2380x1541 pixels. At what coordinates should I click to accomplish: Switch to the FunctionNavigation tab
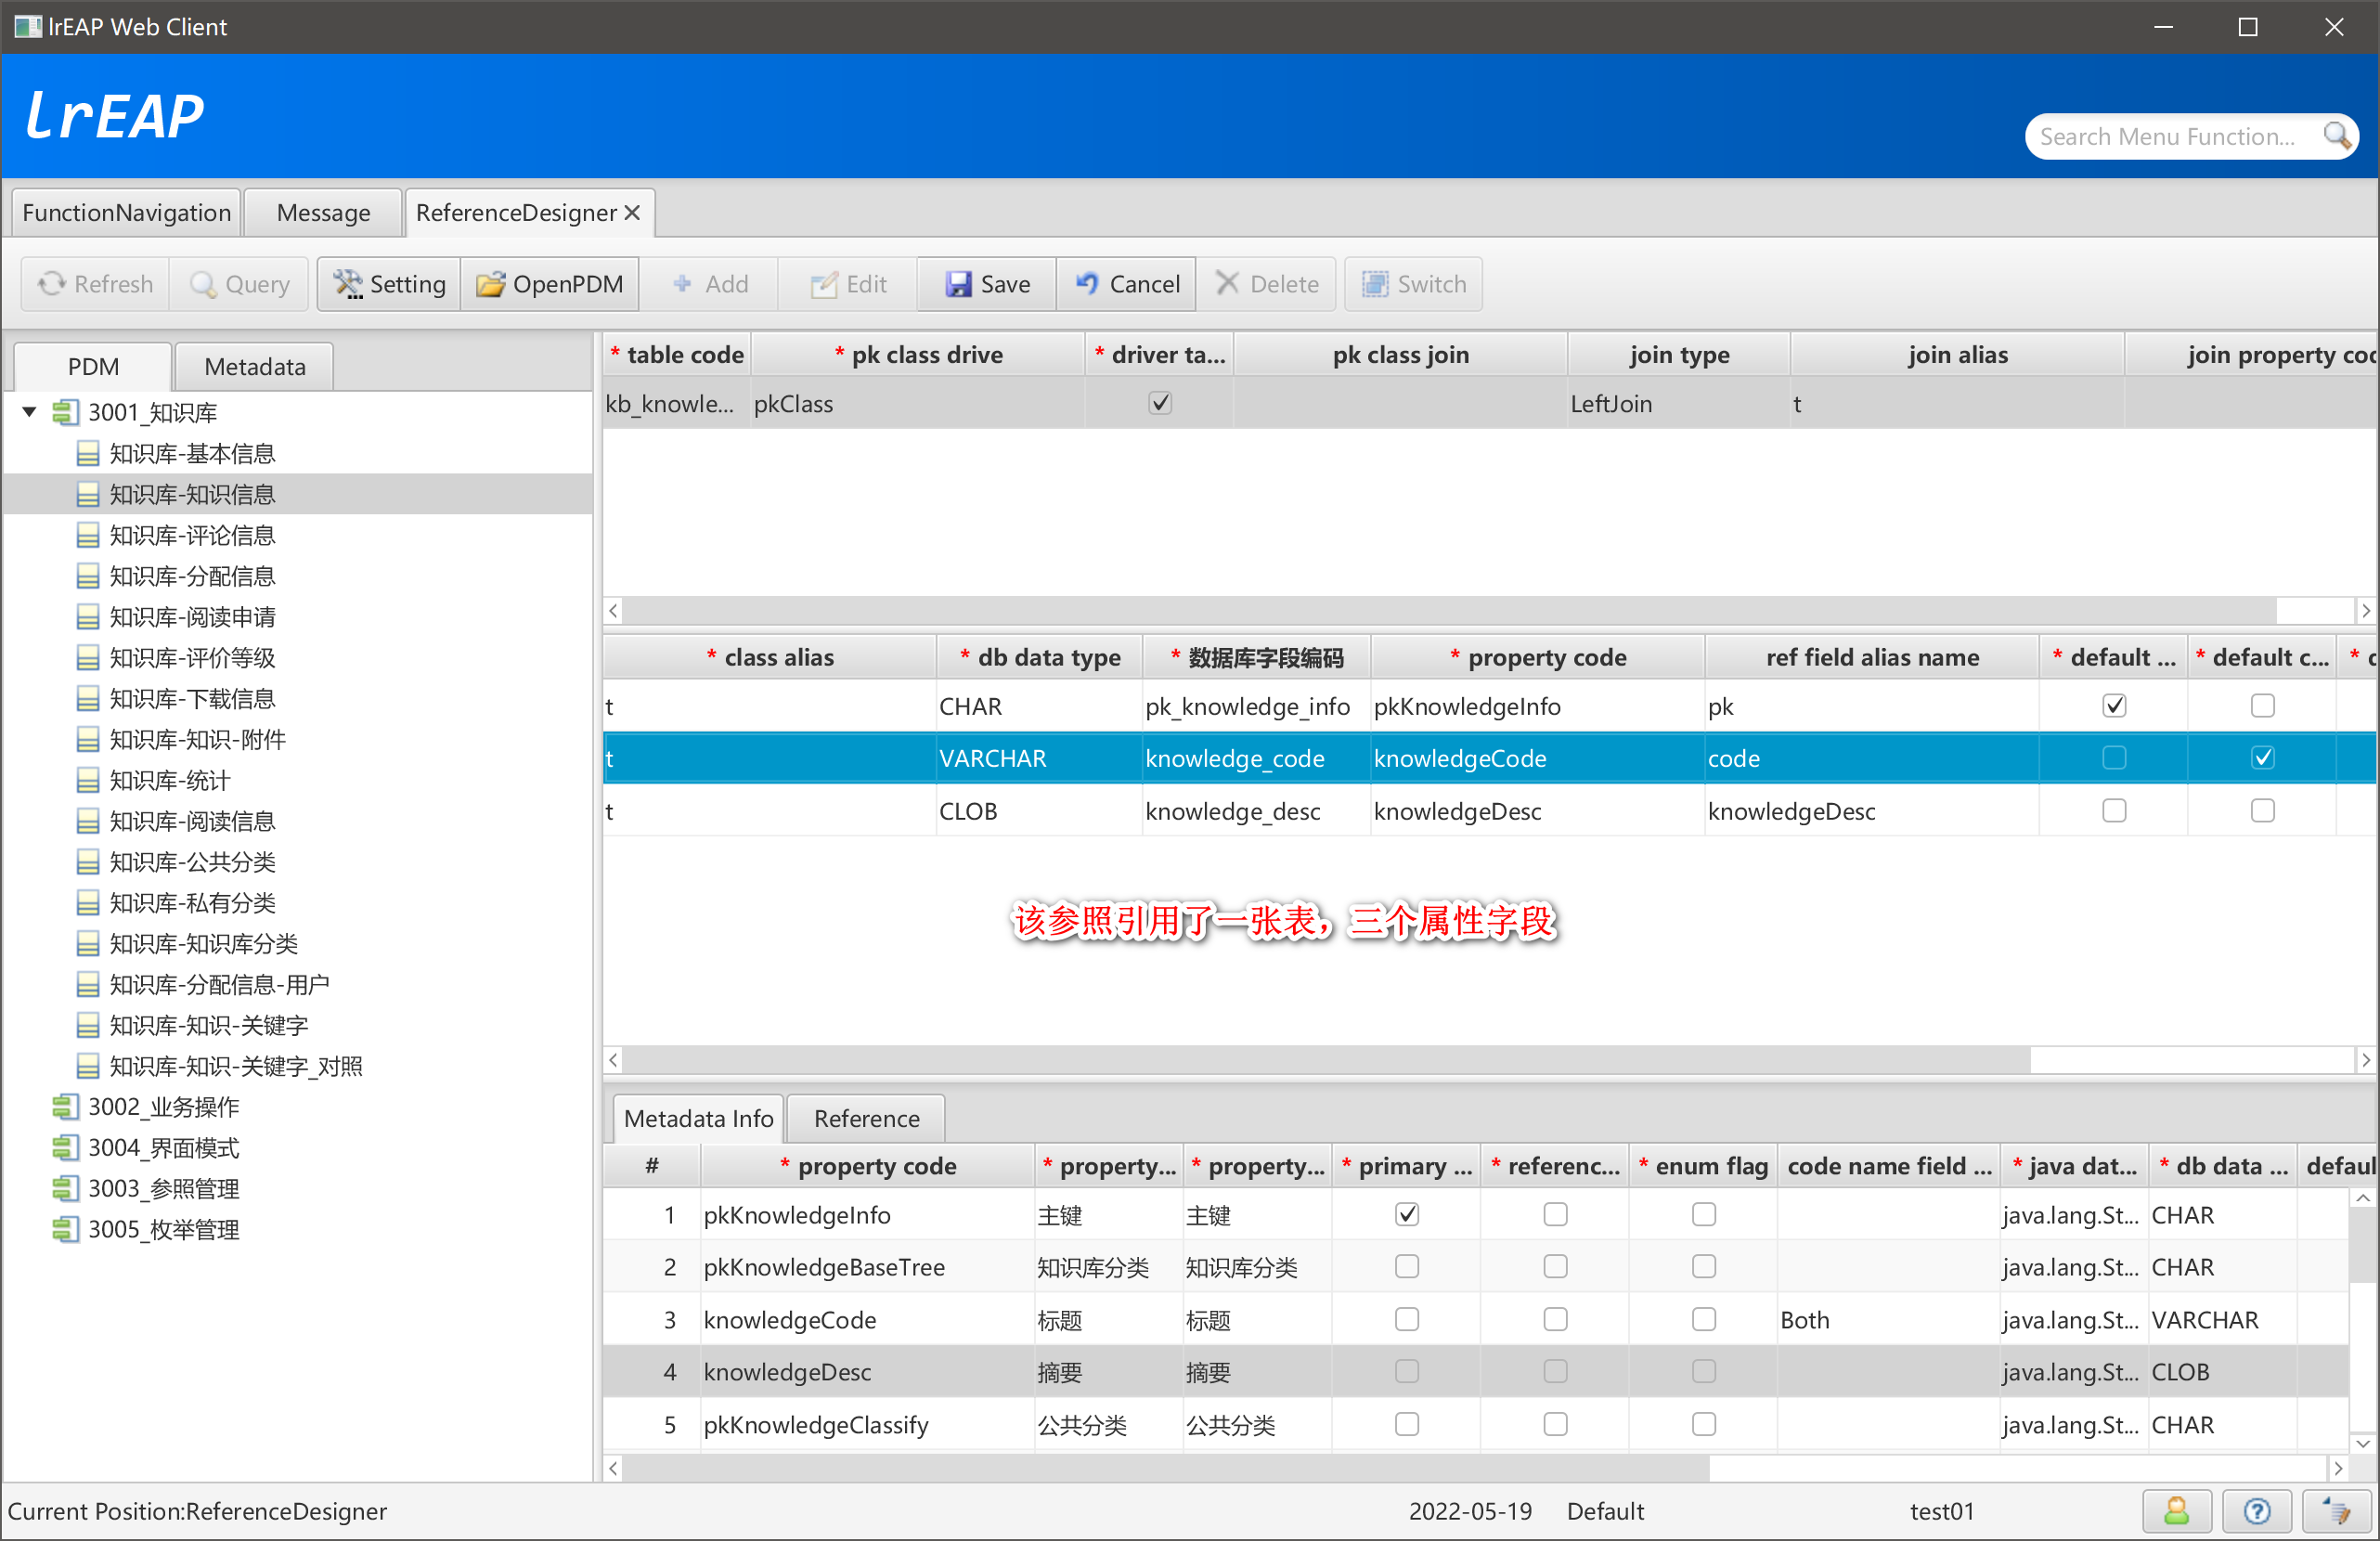(x=126, y=212)
